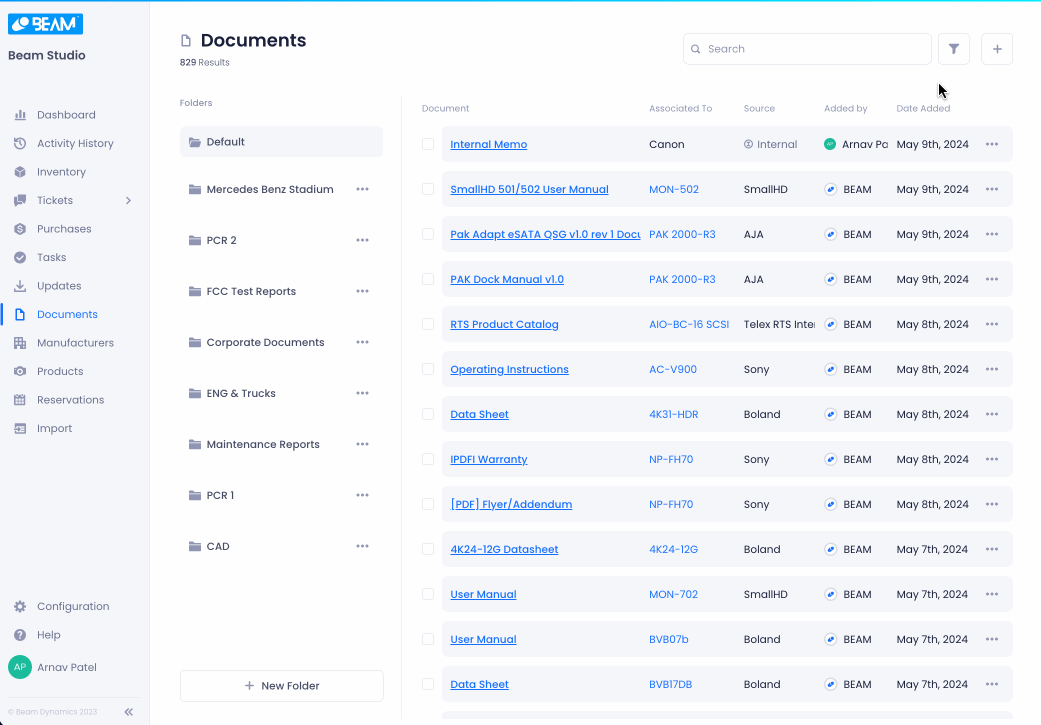1041x725 pixels.
Task: Open BVB17DB associated product link
Action: pyautogui.click(x=671, y=685)
